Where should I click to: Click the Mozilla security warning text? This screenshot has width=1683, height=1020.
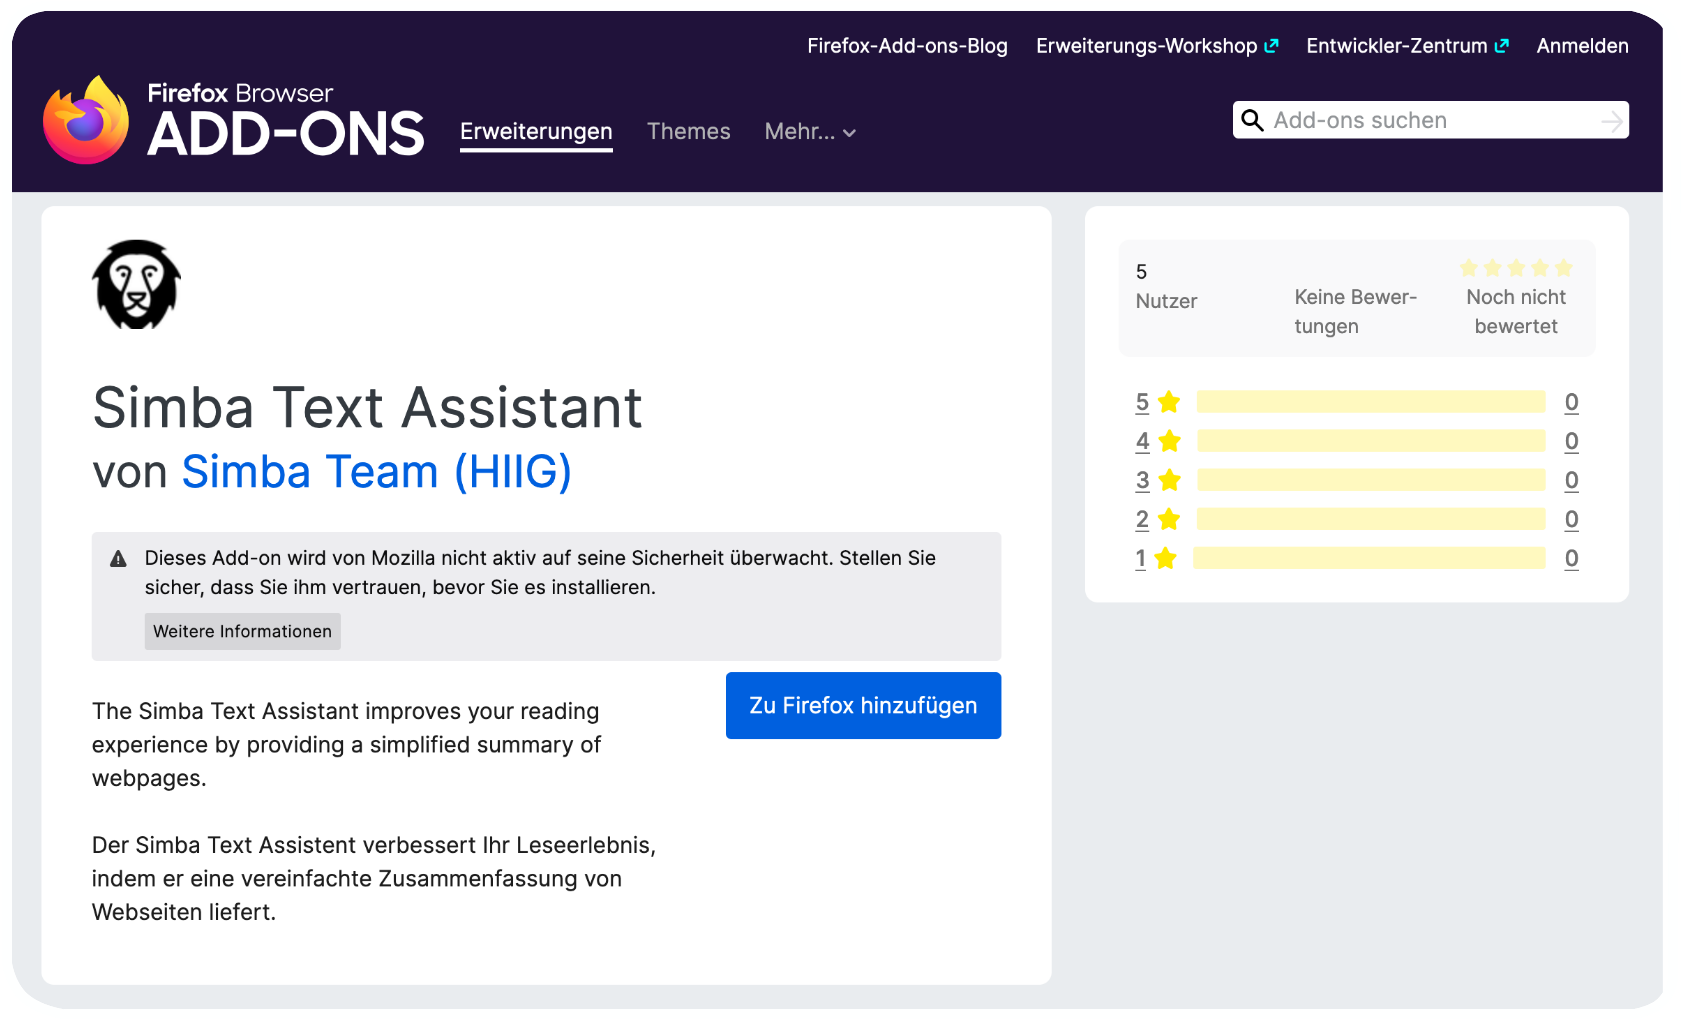click(x=540, y=573)
